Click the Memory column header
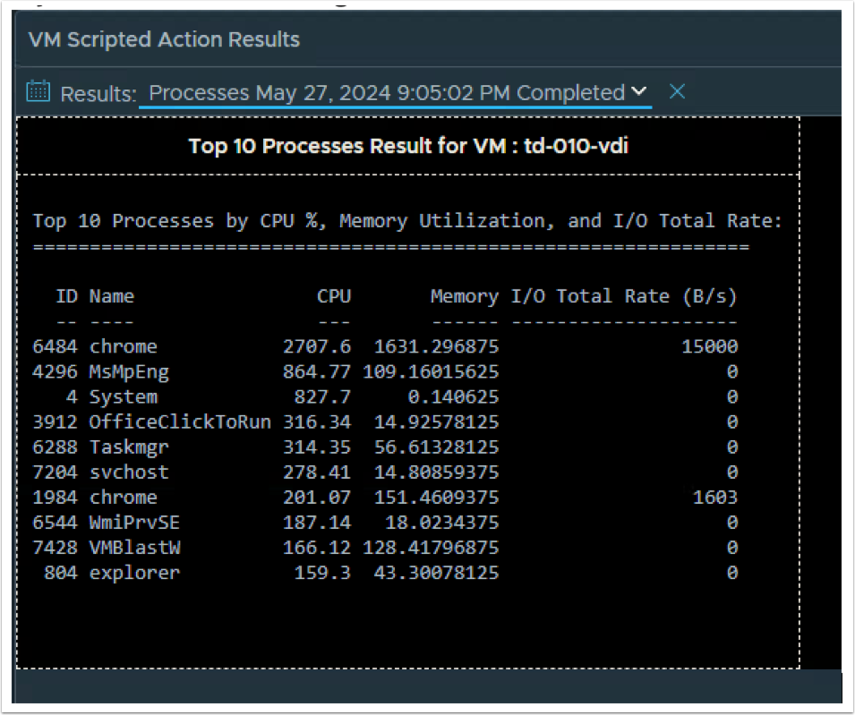 click(x=464, y=296)
